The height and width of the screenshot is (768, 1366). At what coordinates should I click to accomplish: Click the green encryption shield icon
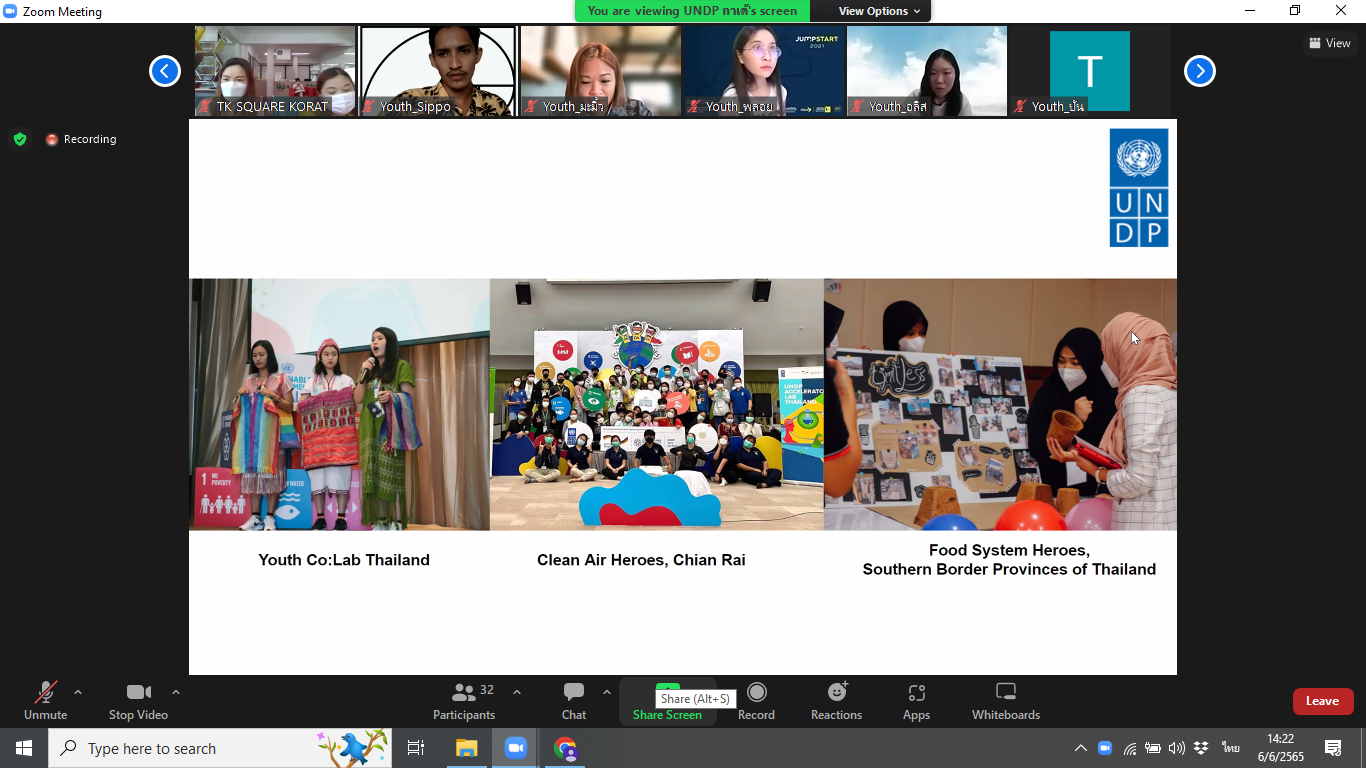(x=20, y=139)
